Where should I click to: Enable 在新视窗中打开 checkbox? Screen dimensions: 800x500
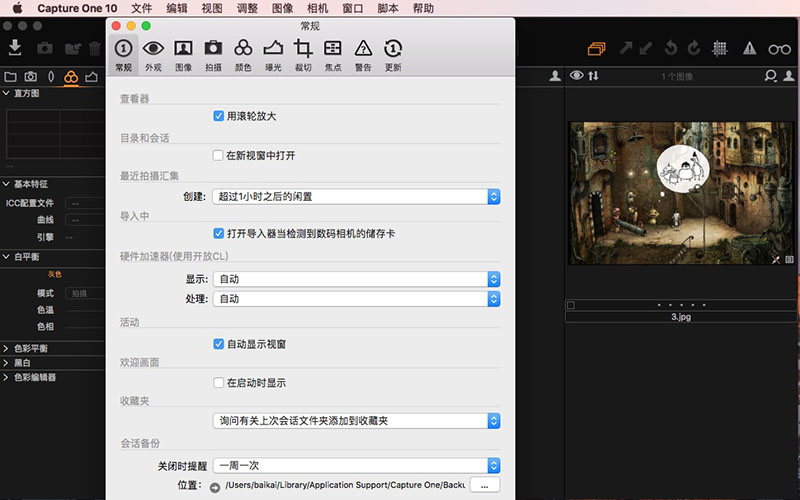[218, 155]
